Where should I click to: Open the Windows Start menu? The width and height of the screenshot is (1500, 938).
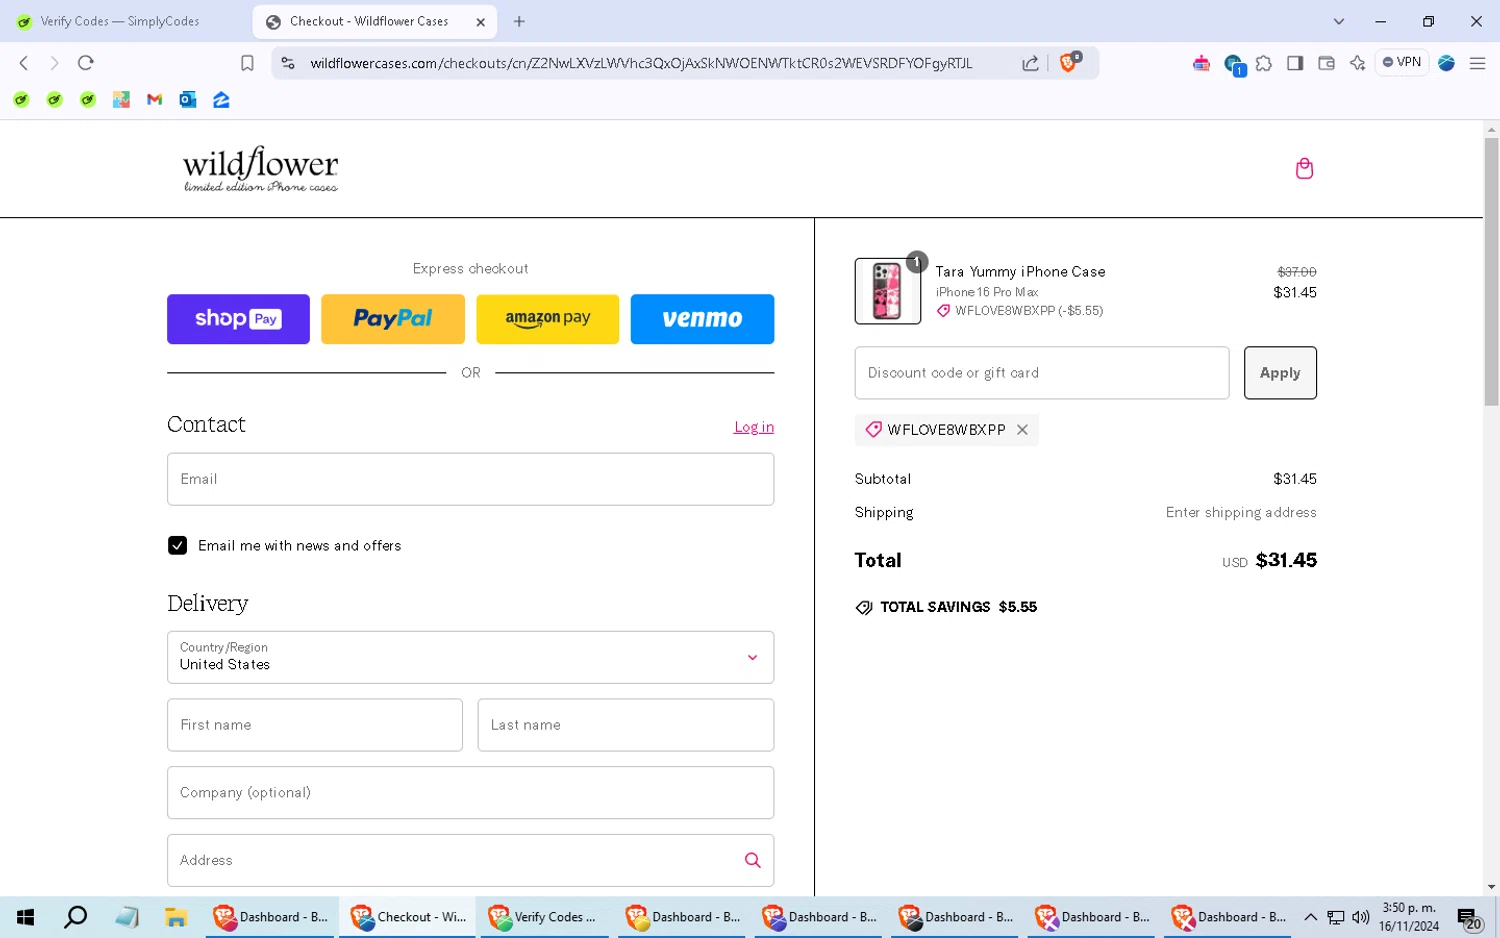[x=26, y=917]
